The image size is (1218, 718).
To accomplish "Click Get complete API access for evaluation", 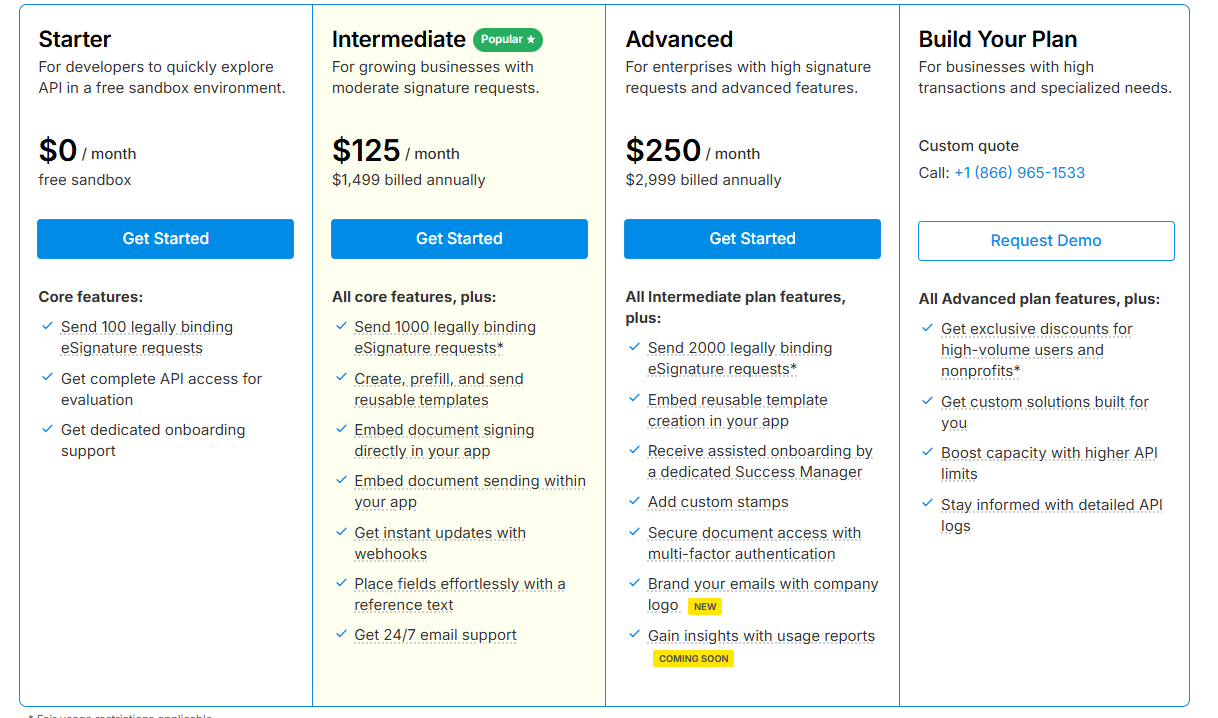I will click(161, 389).
